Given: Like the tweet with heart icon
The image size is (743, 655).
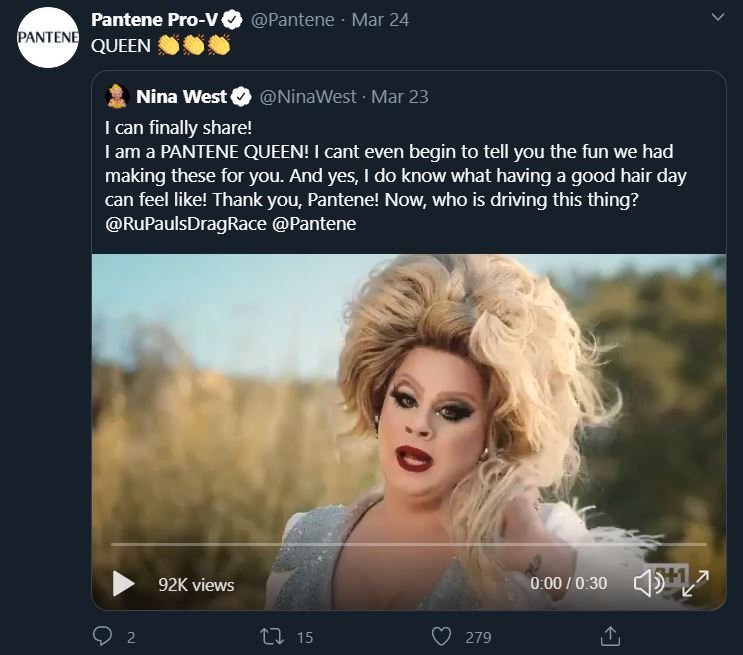Looking at the screenshot, I should click(x=441, y=636).
